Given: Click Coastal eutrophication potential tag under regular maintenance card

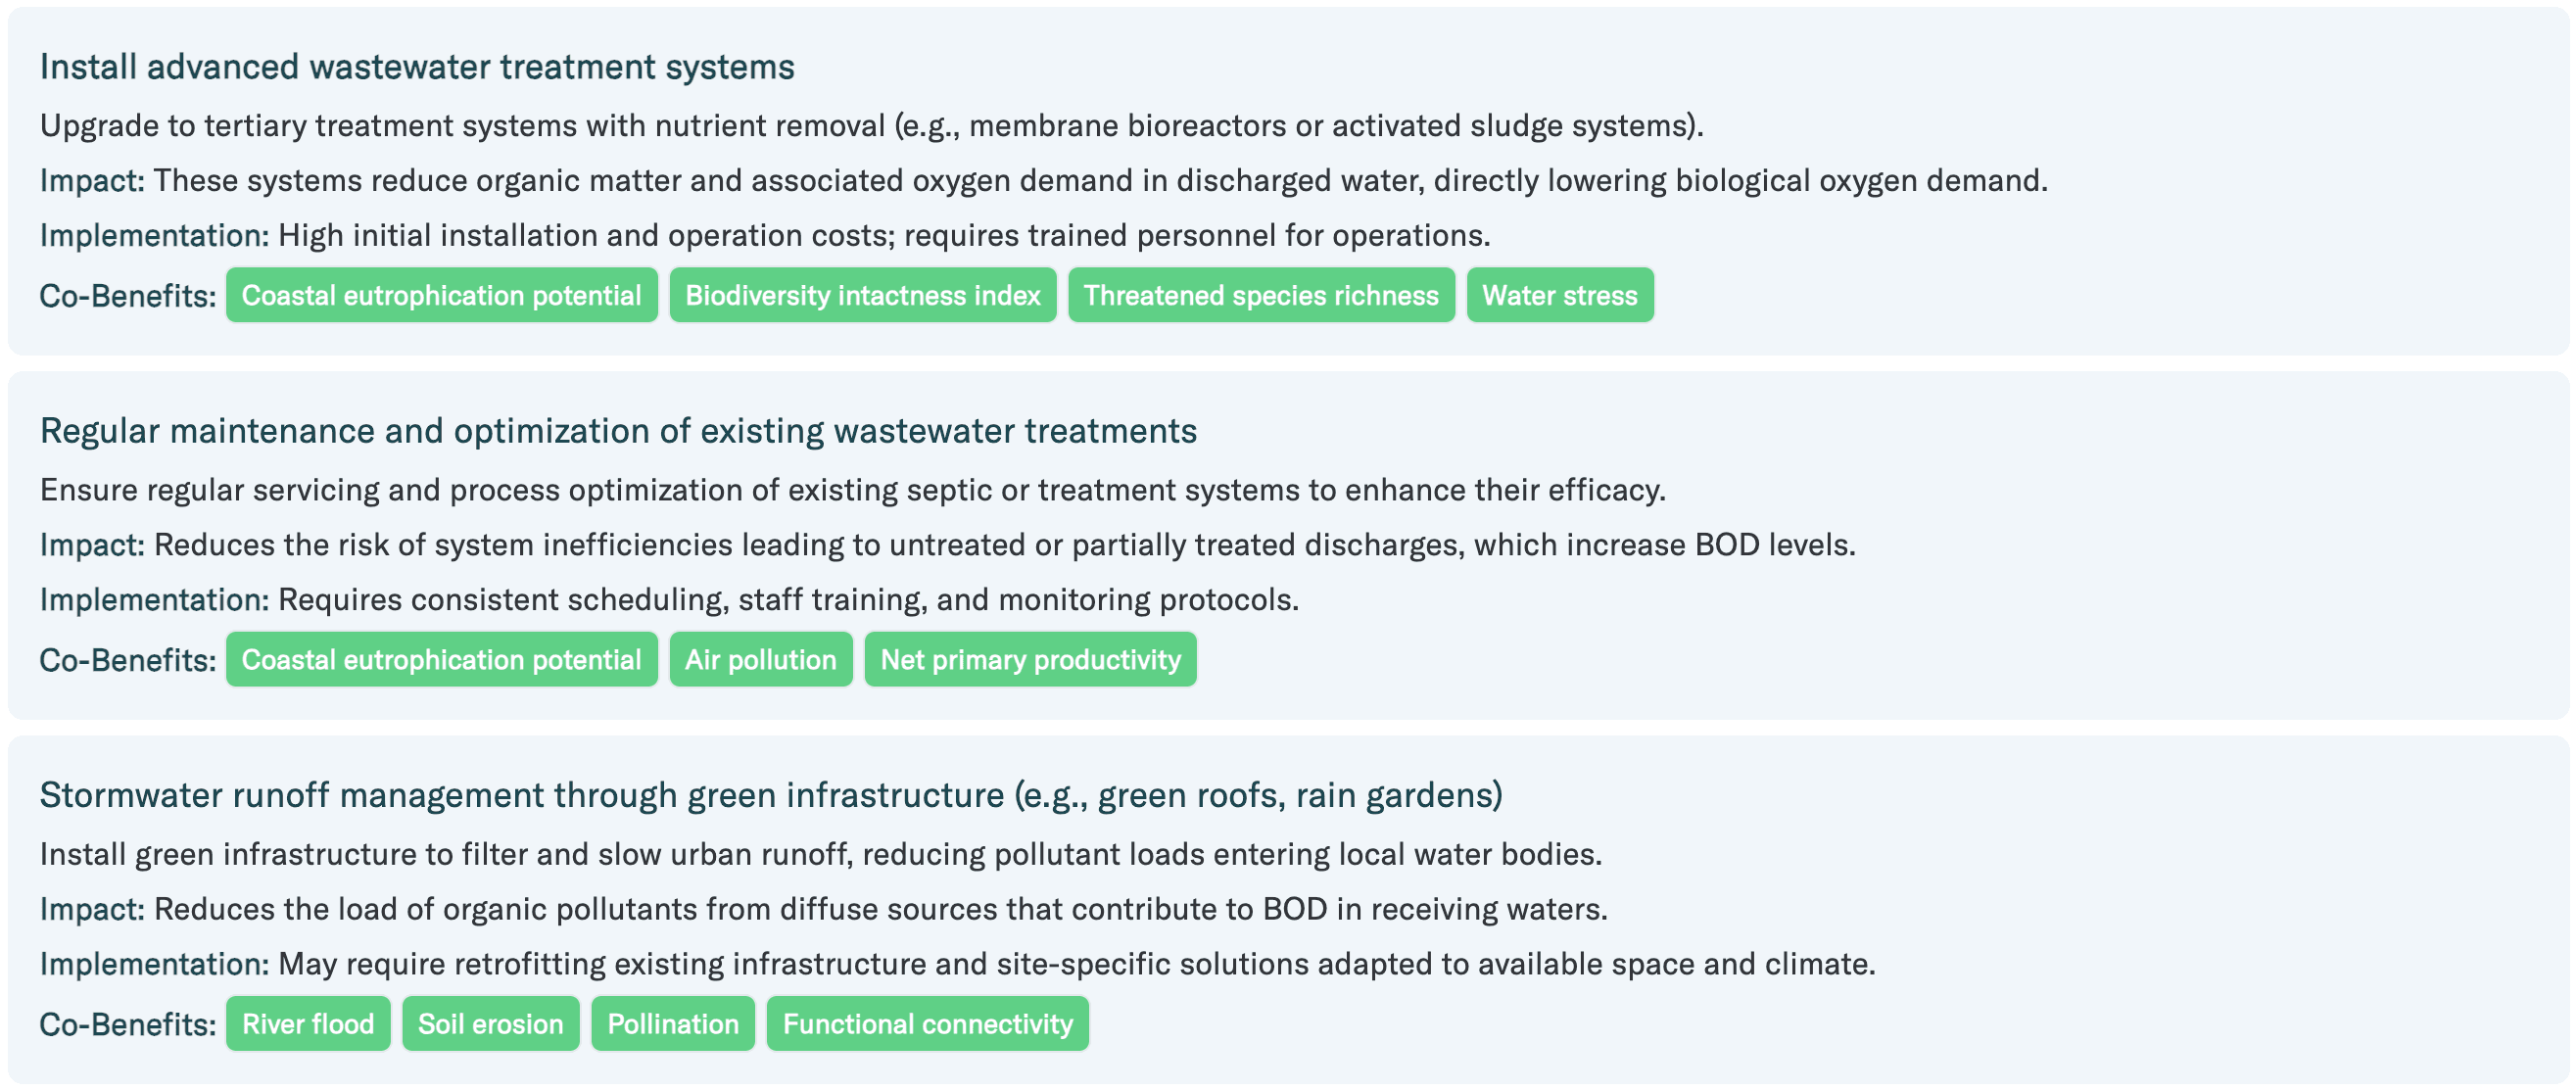Looking at the screenshot, I should (441, 659).
